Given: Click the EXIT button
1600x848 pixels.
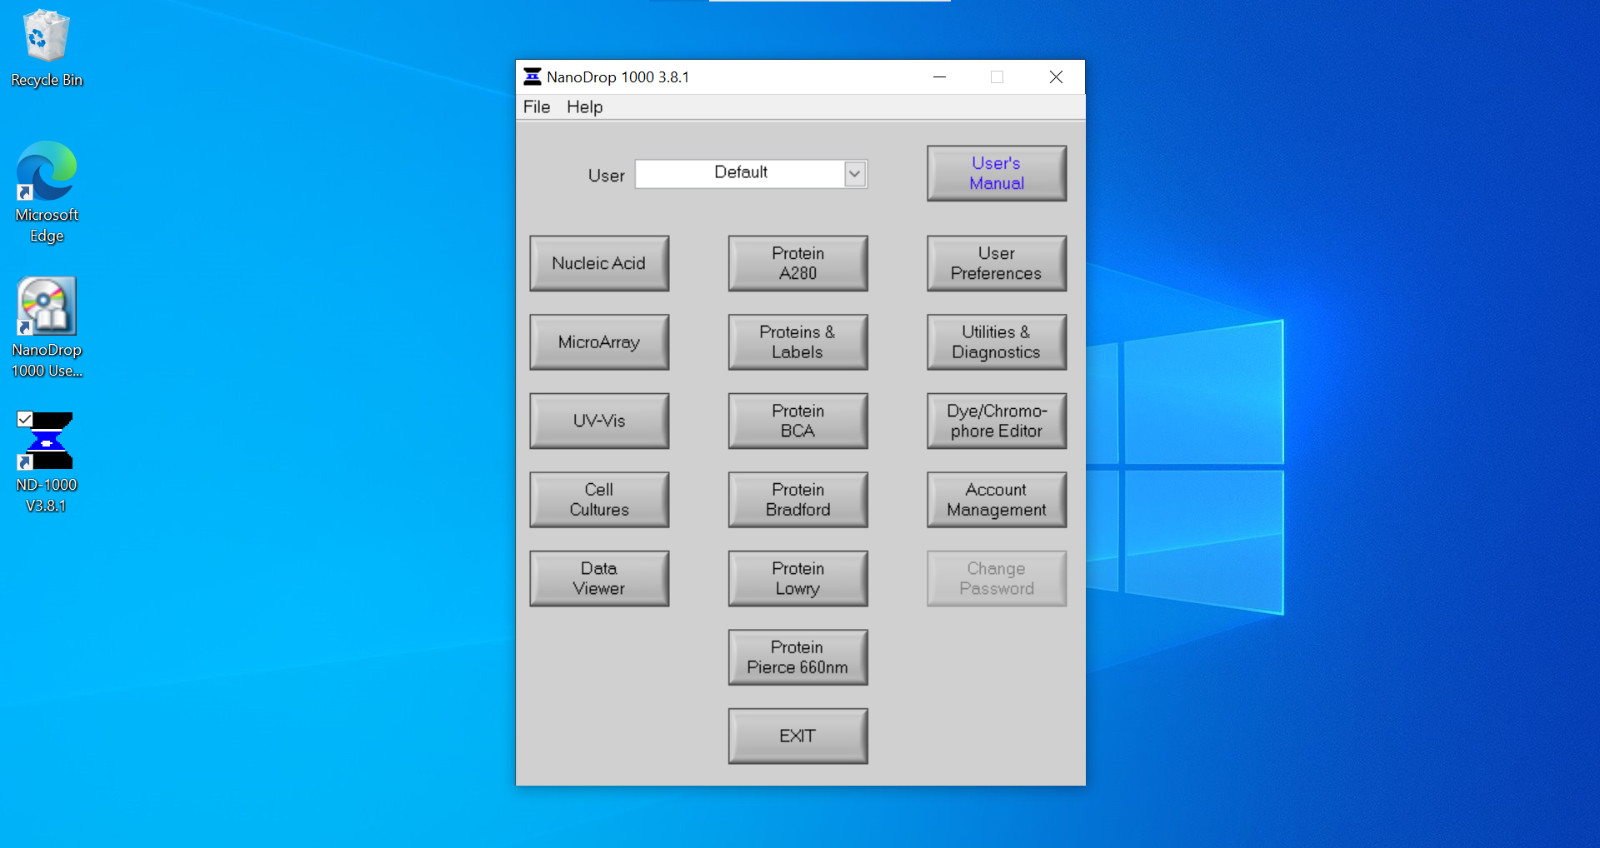Looking at the screenshot, I should [798, 736].
